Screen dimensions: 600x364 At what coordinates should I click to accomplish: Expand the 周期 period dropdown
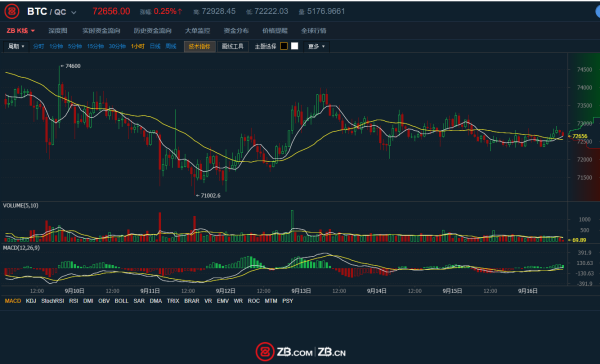[16, 46]
